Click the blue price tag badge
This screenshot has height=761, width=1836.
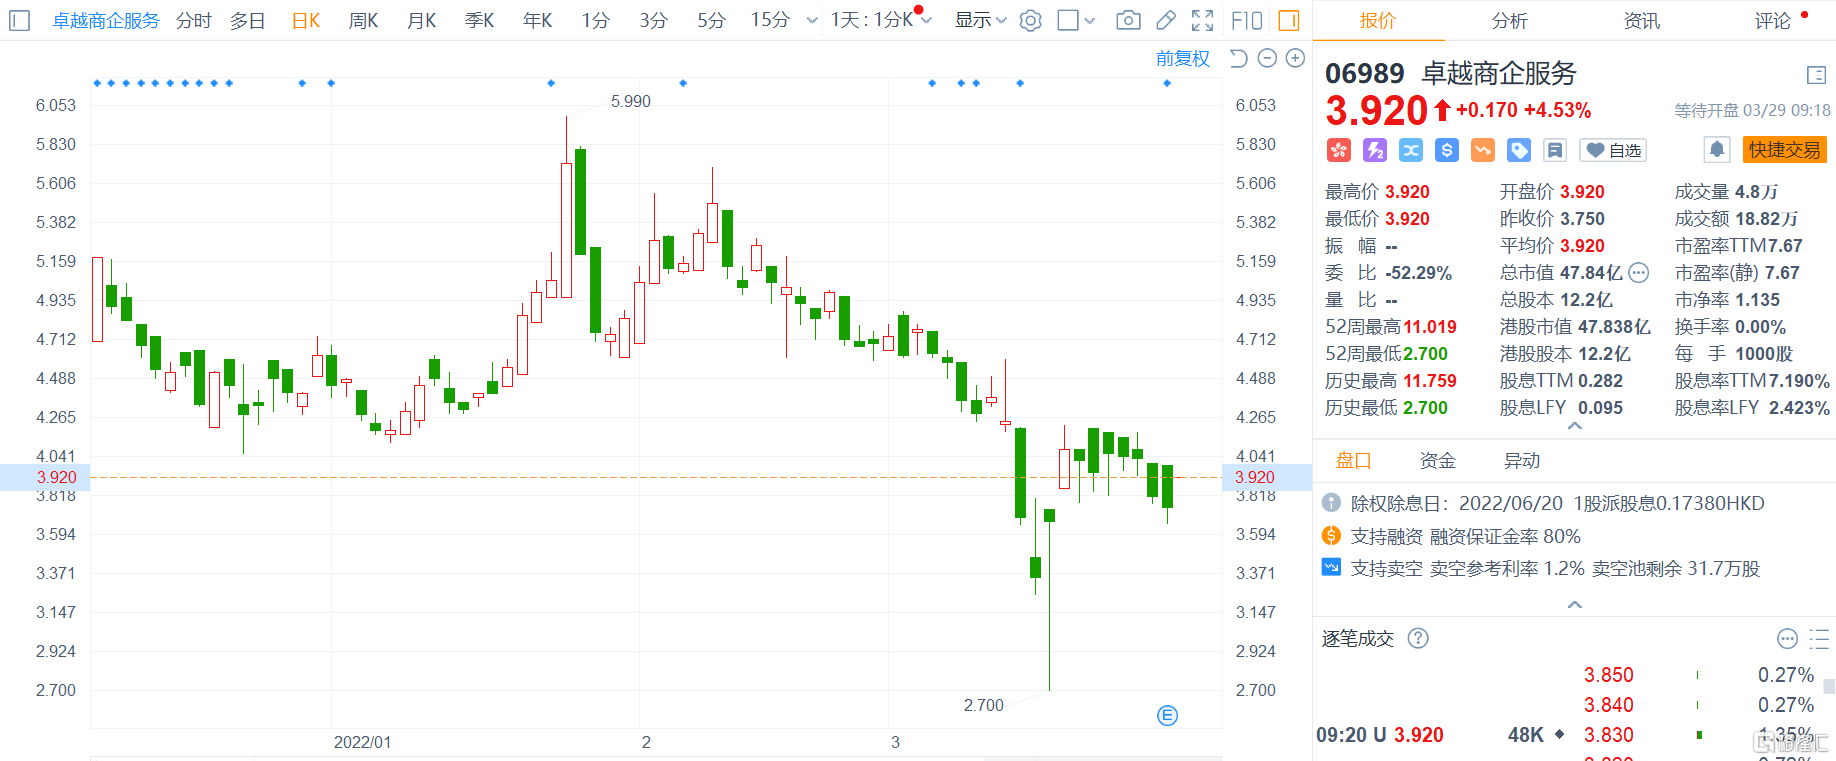coord(1519,150)
